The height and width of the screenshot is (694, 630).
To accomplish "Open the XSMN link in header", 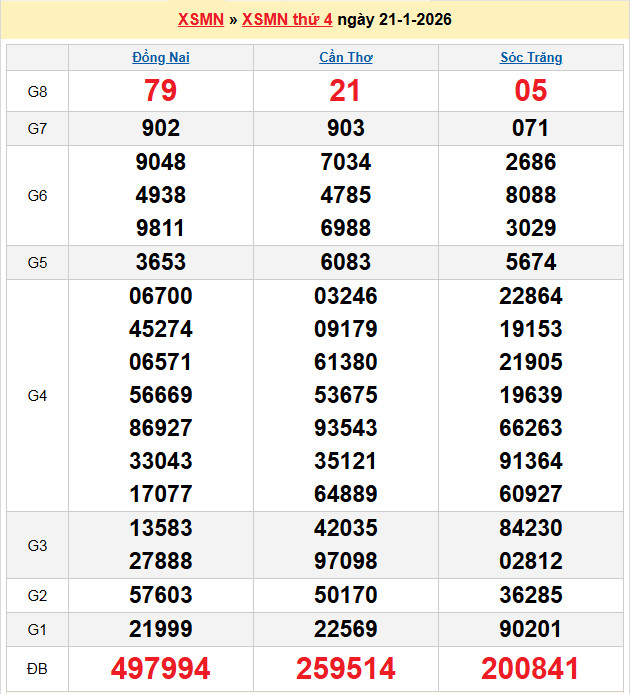I will pyautogui.click(x=200, y=20).
